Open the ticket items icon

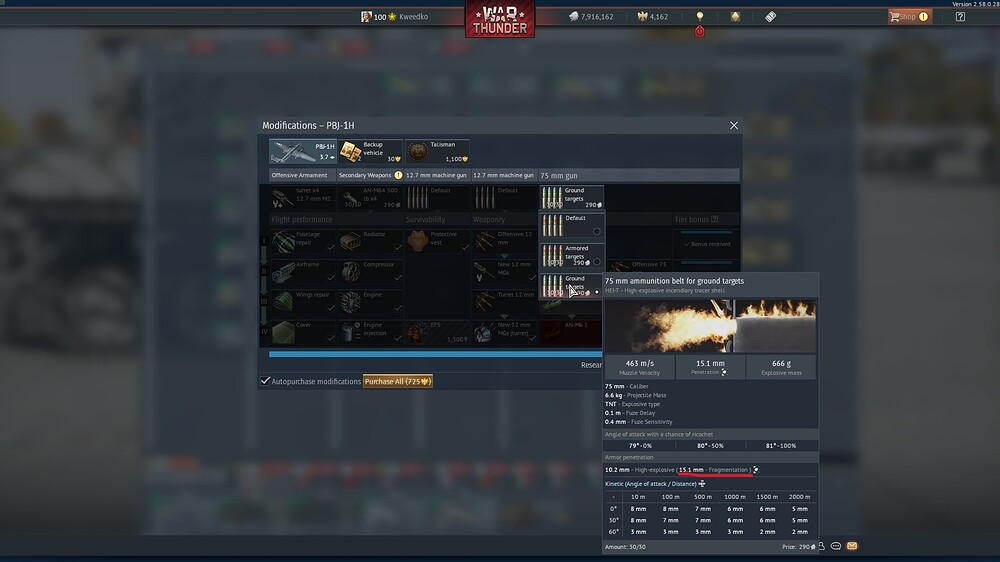point(770,17)
